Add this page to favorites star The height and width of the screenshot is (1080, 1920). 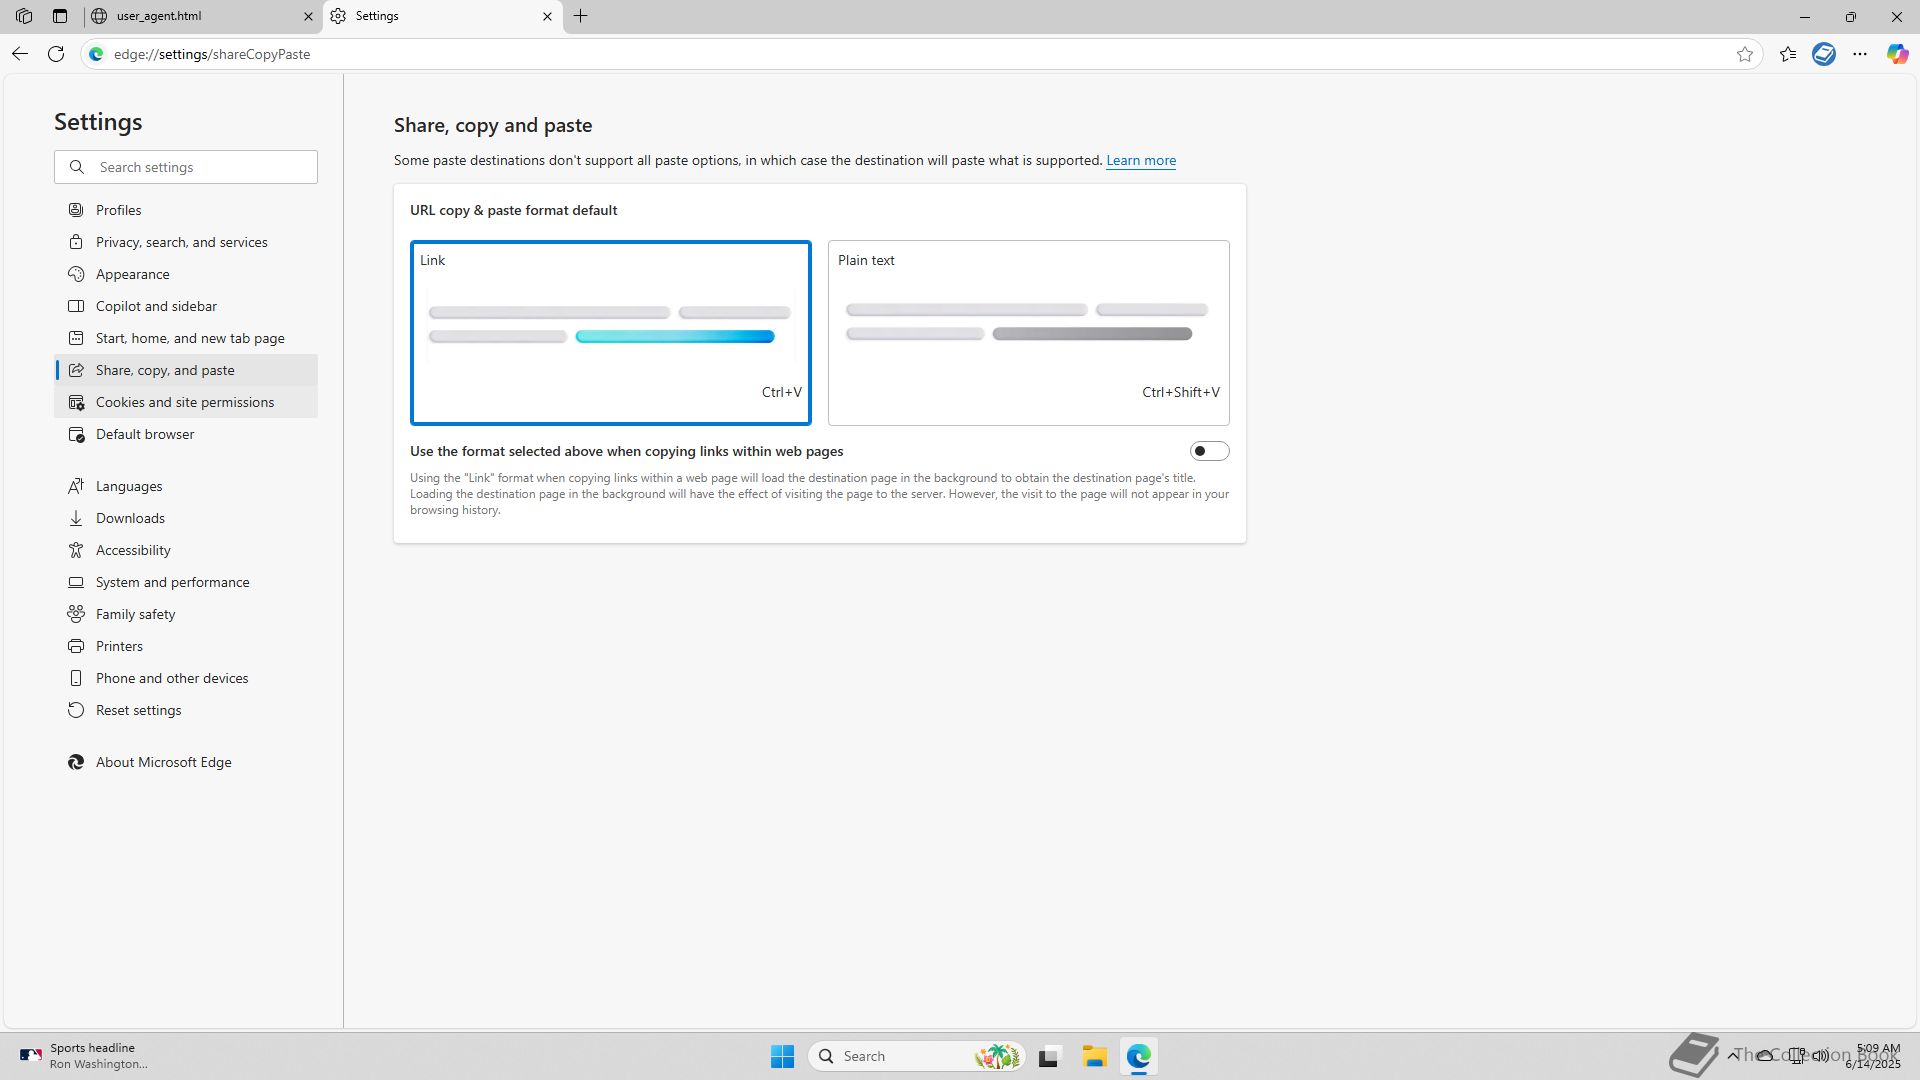pyautogui.click(x=1745, y=54)
